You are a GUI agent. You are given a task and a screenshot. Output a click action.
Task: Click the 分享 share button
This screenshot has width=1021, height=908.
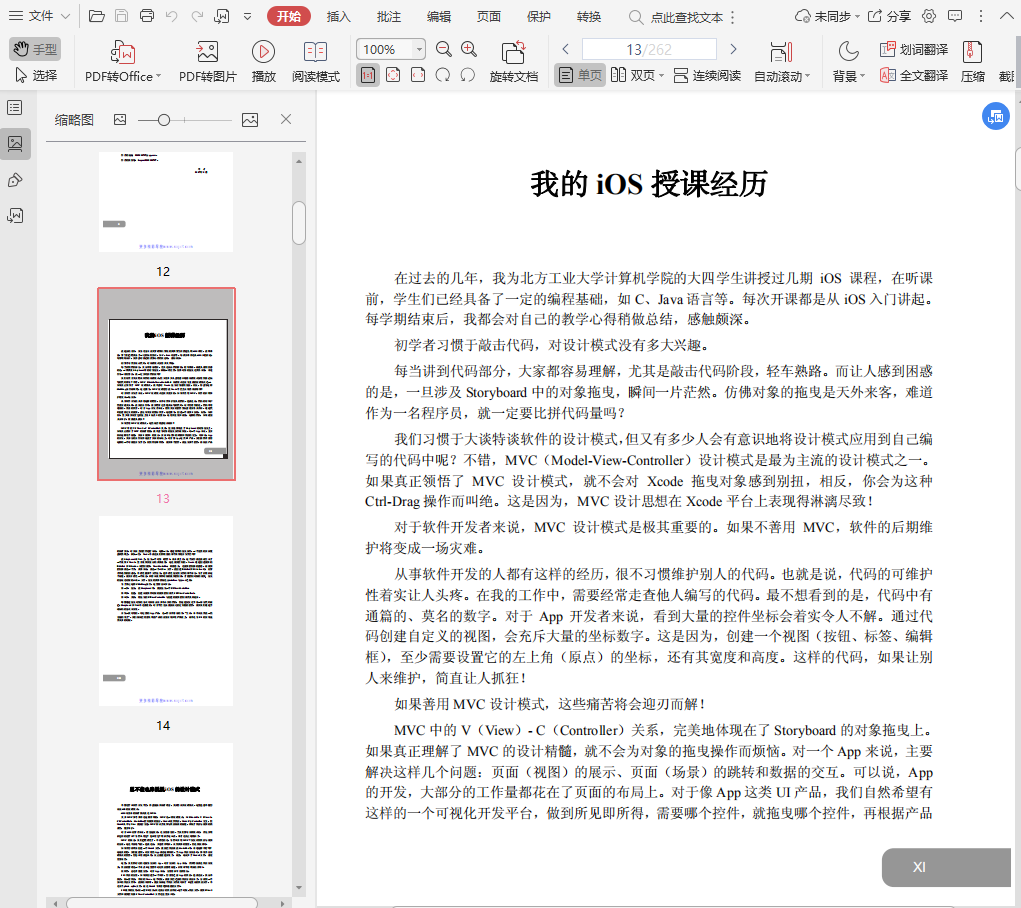click(x=889, y=16)
